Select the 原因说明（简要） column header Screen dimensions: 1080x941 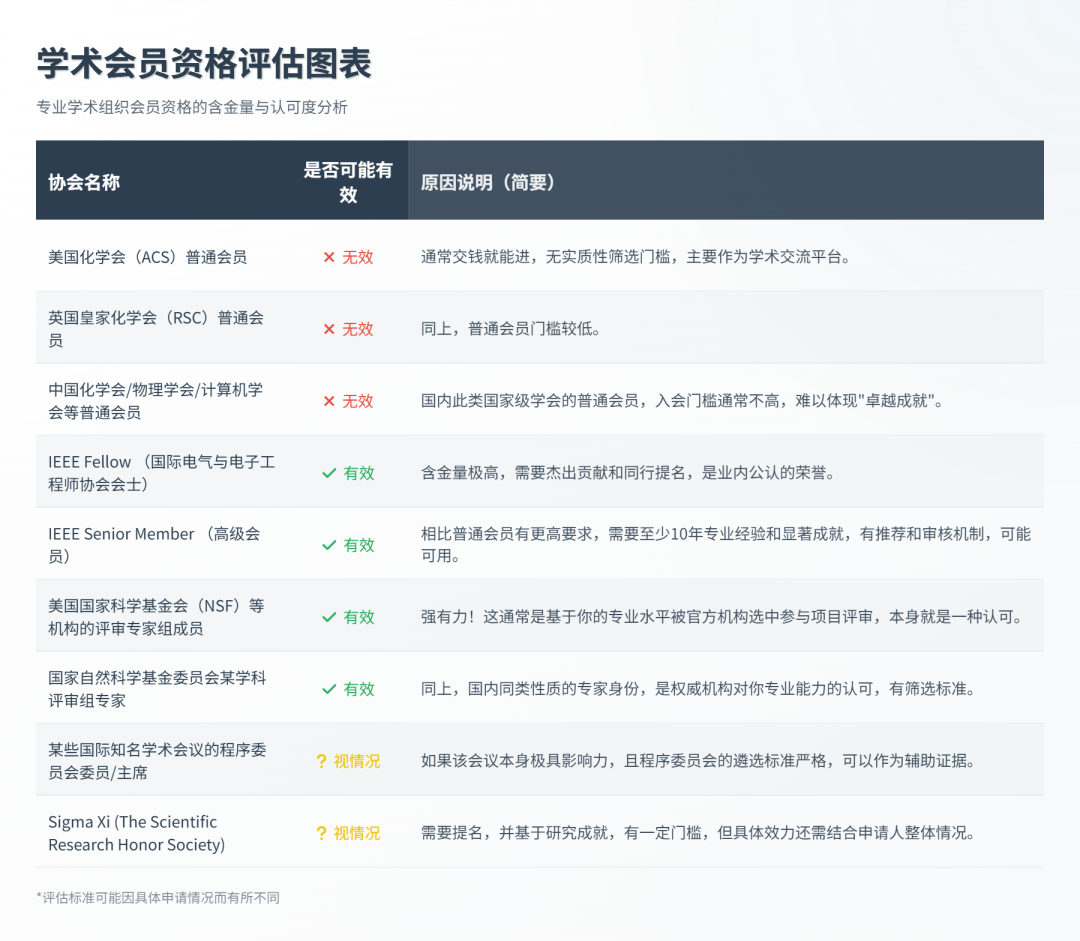click(x=488, y=182)
